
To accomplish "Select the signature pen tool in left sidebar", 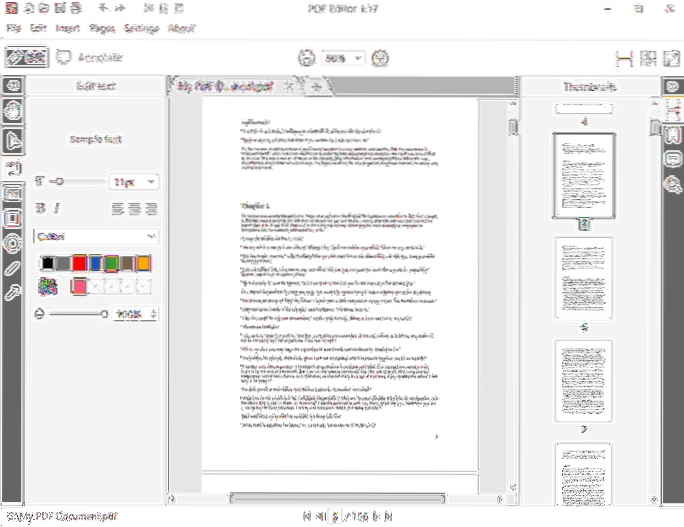I will pos(13,293).
